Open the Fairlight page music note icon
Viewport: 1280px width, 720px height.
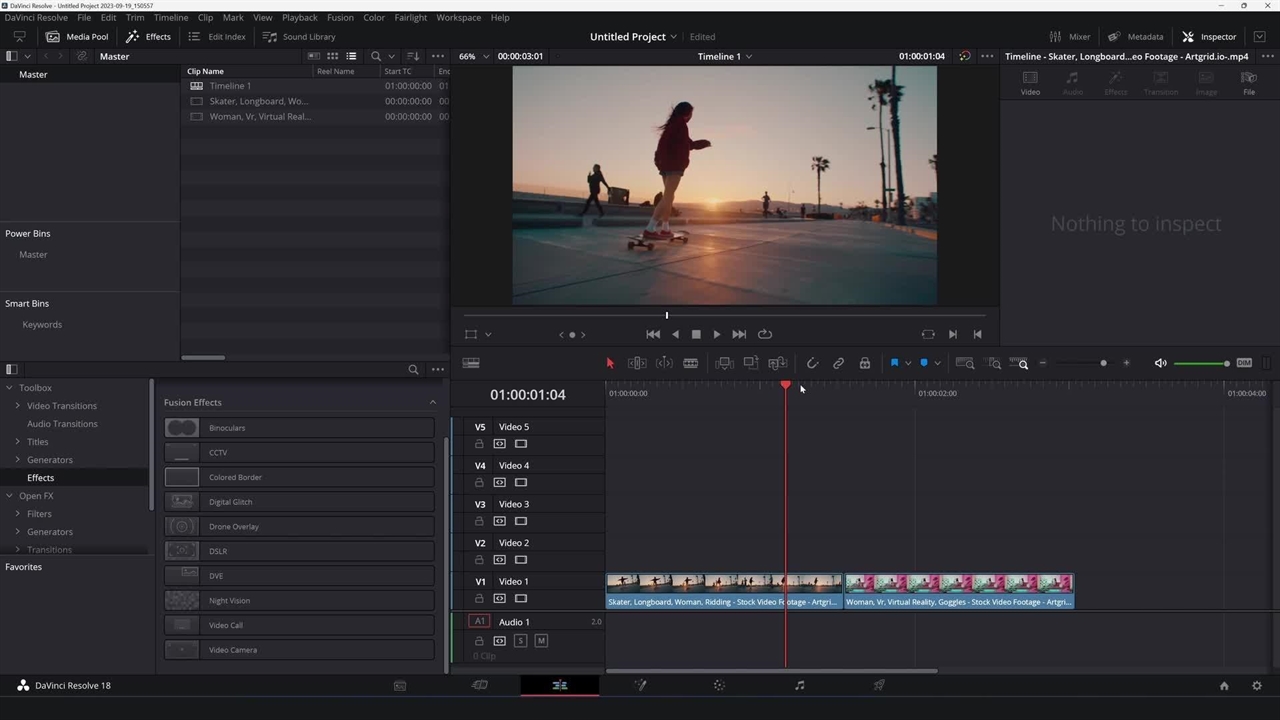tap(799, 685)
